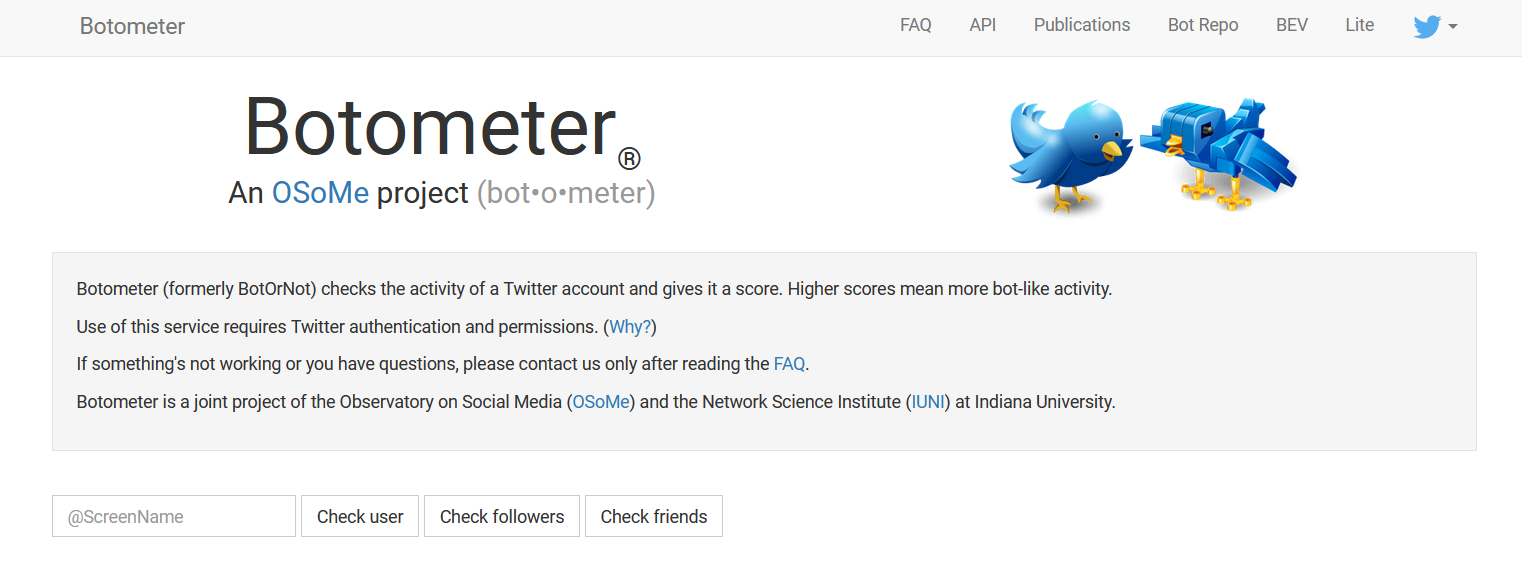1522x567 pixels.
Task: Click the Twitter bird icon in navbar
Action: pyautogui.click(x=1426, y=27)
